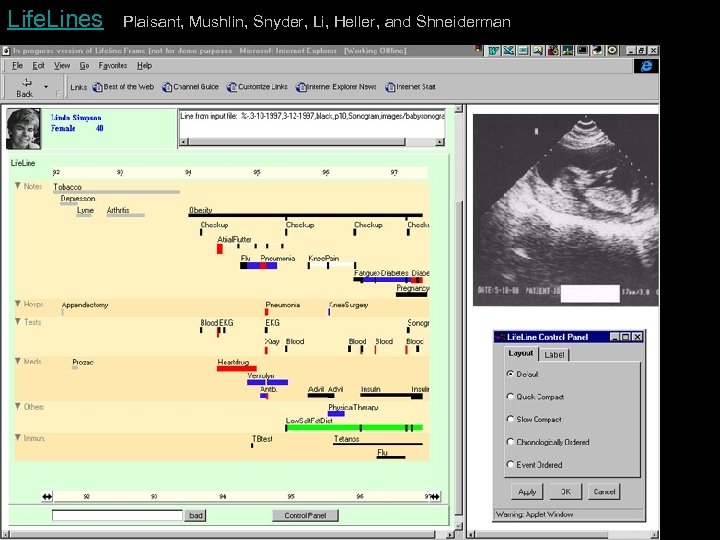720x540 pixels.
Task: Open the LifeLines title hyperlink
Action: pyautogui.click(x=55, y=19)
